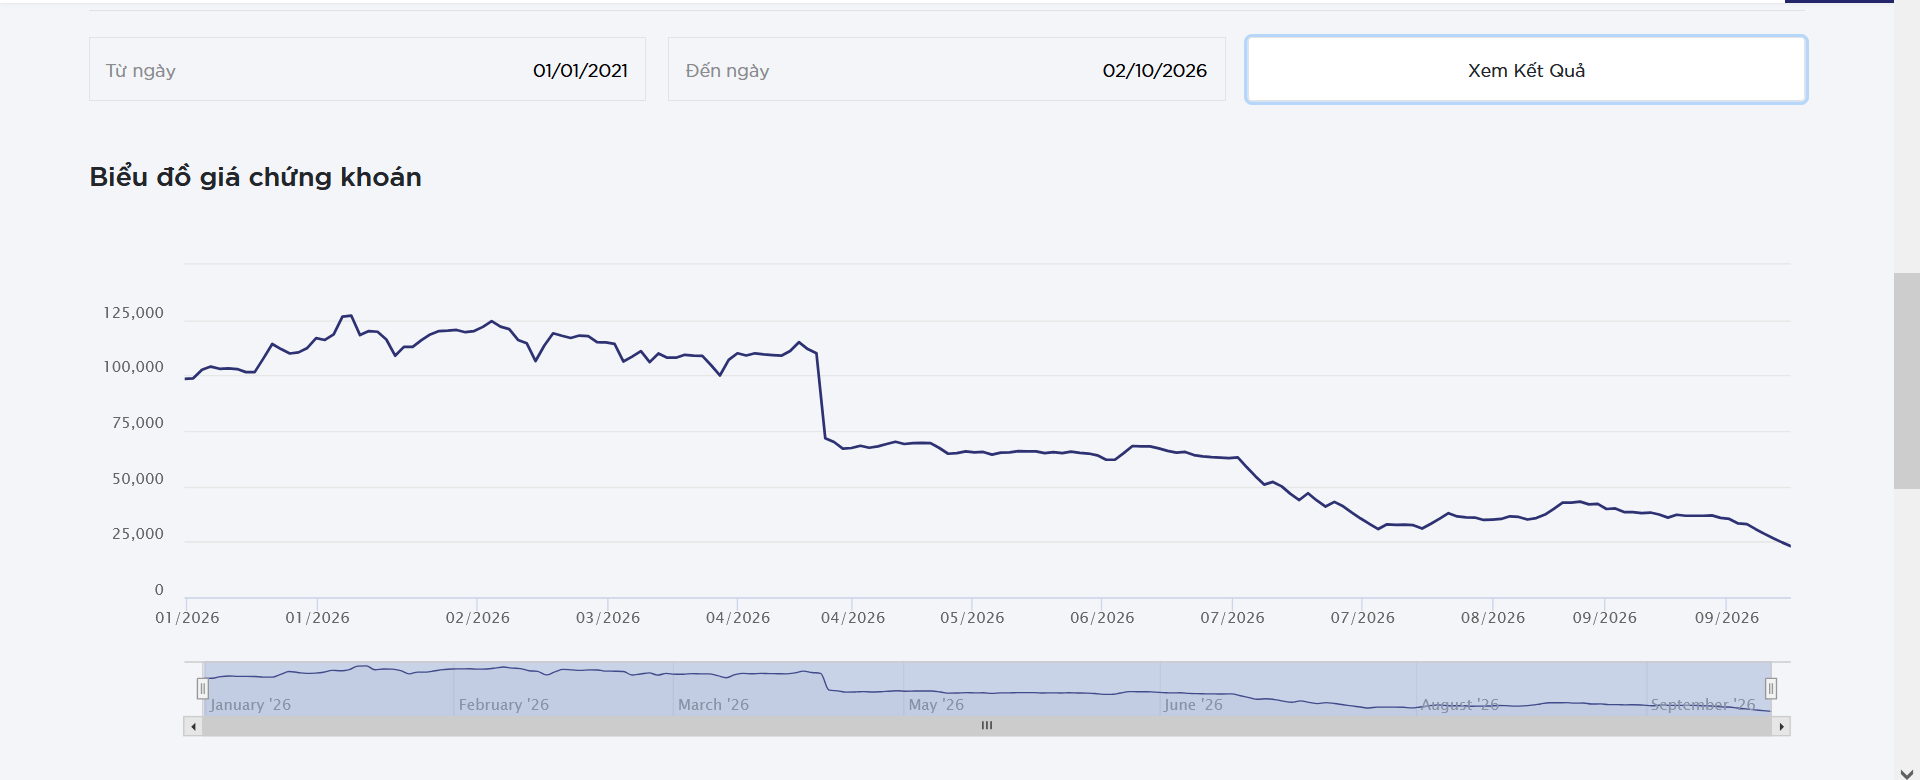Click the June '26 navigator label
Viewport: 1920px width, 780px height.
pos(1193,705)
